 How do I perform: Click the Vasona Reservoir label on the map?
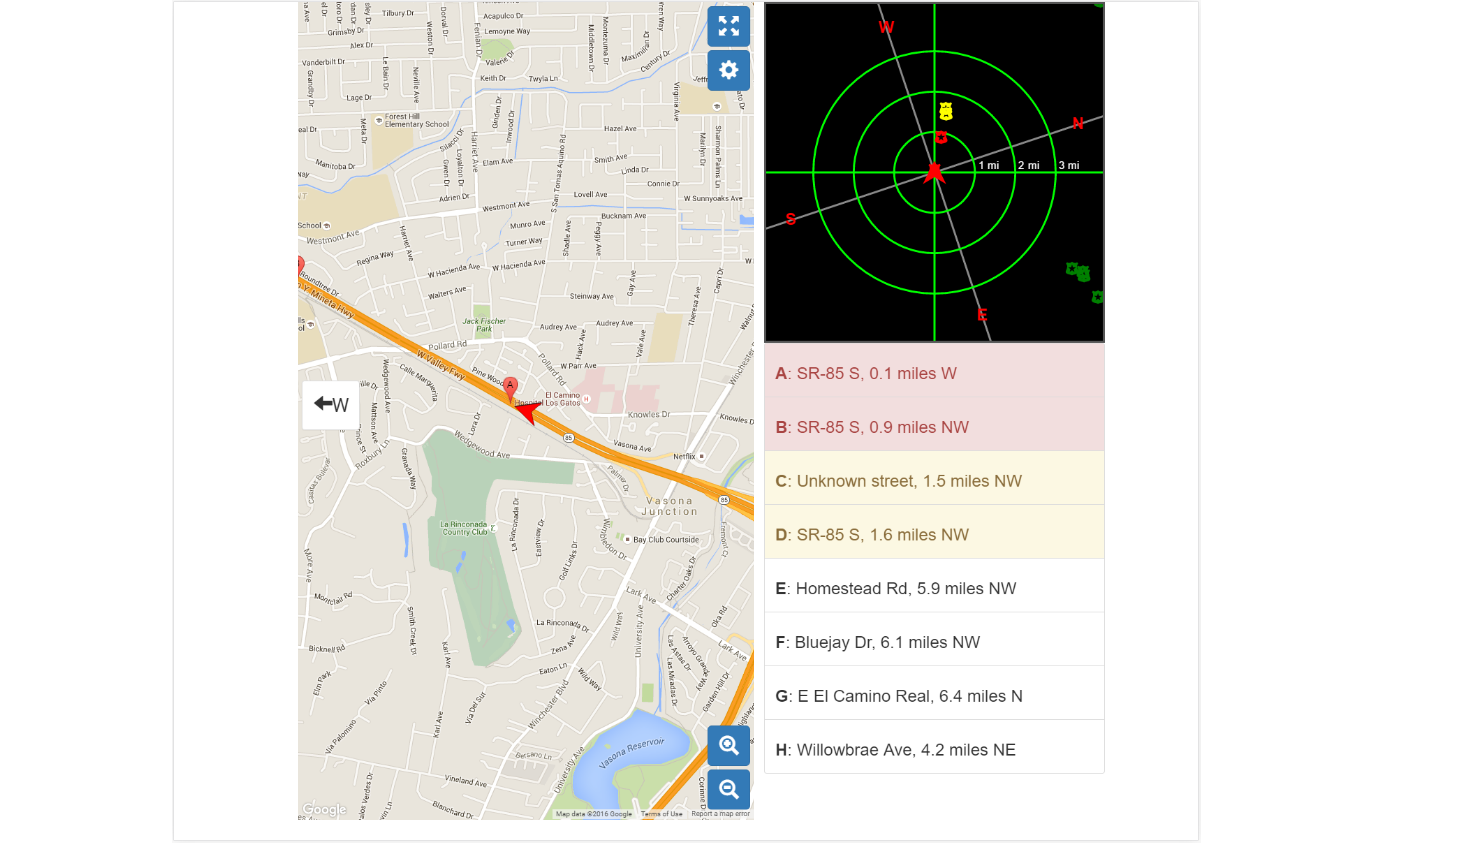(x=632, y=752)
